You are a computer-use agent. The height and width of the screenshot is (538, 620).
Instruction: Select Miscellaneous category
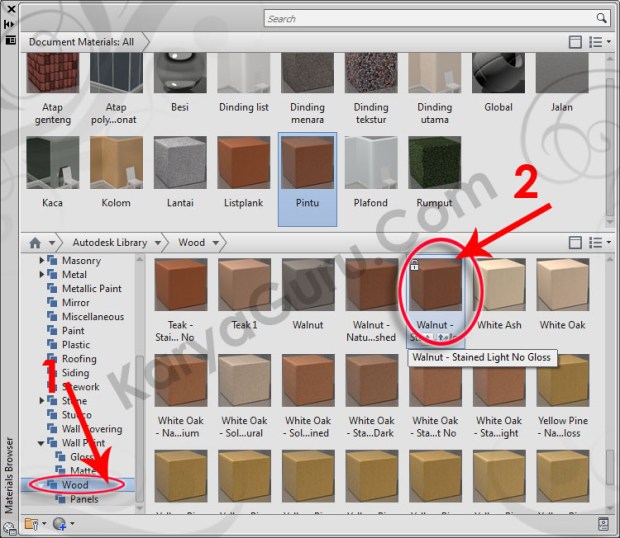93,317
